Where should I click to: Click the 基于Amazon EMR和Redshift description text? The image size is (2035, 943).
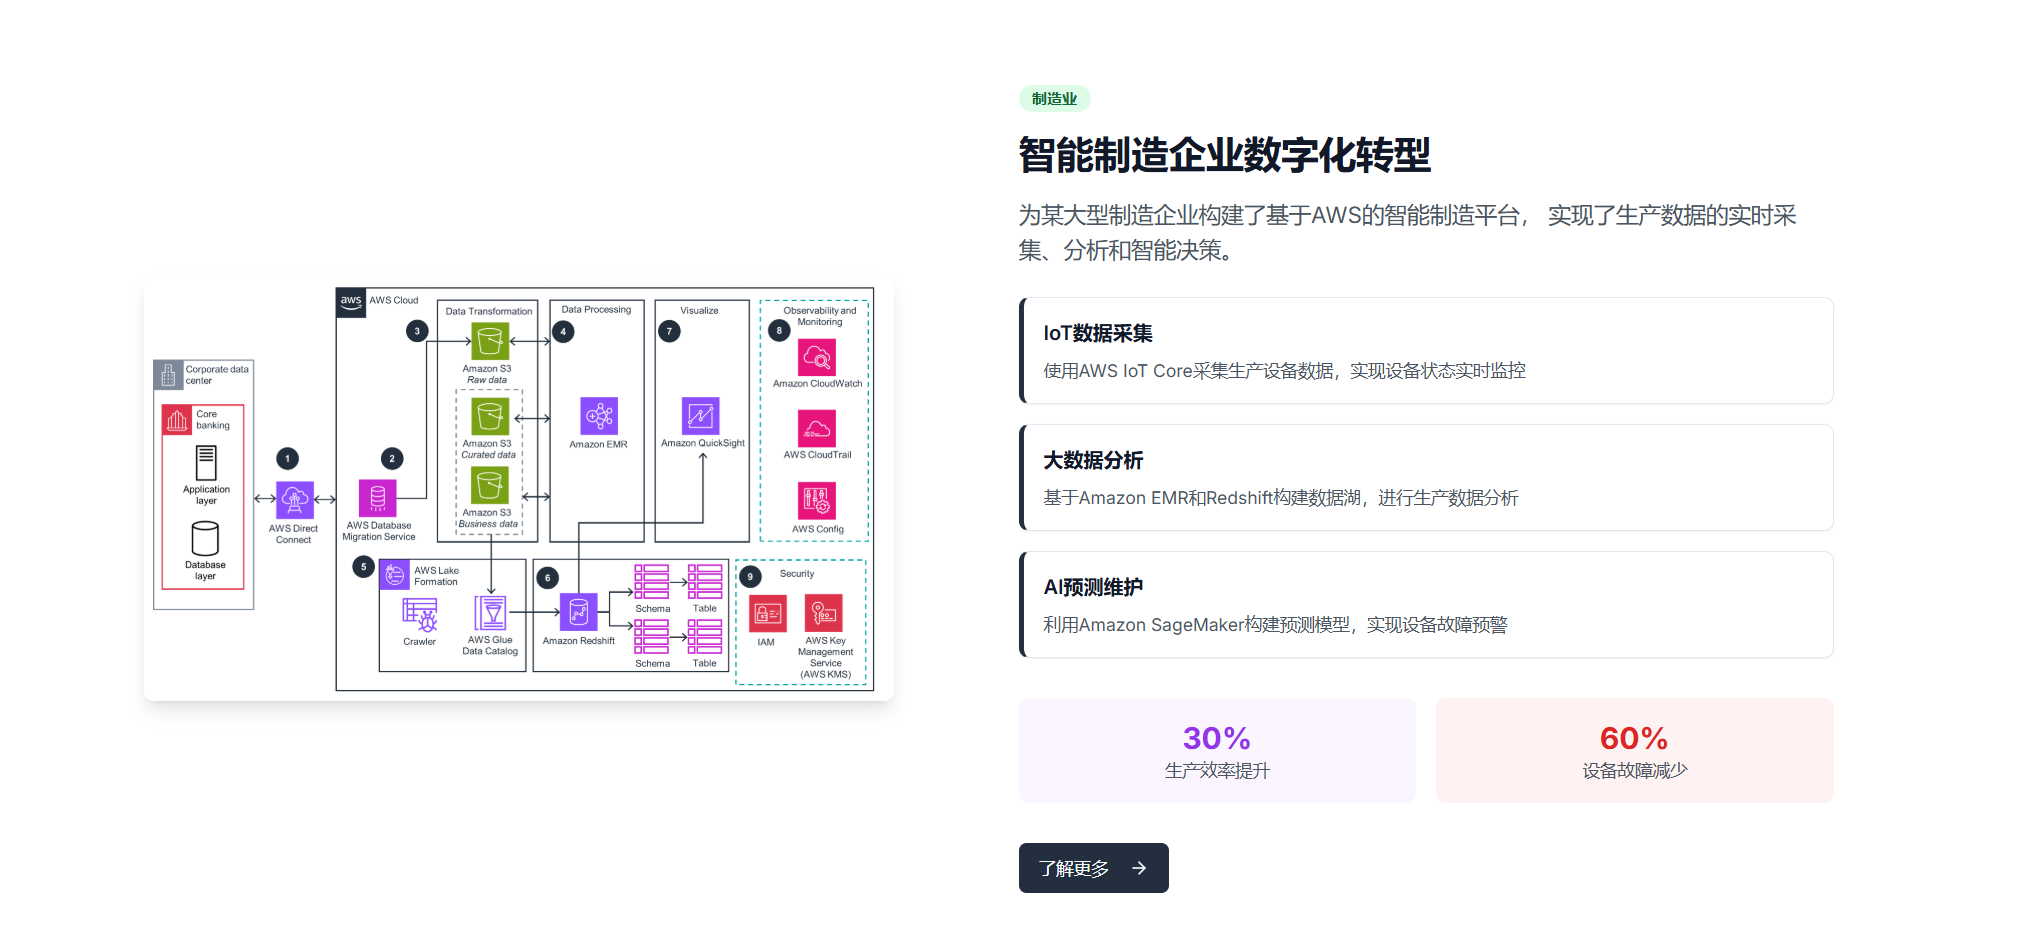tap(1280, 498)
